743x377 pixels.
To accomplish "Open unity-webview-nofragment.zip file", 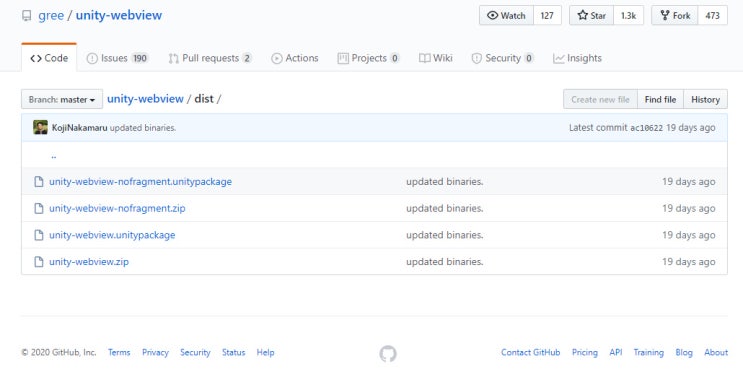I will click(118, 208).
